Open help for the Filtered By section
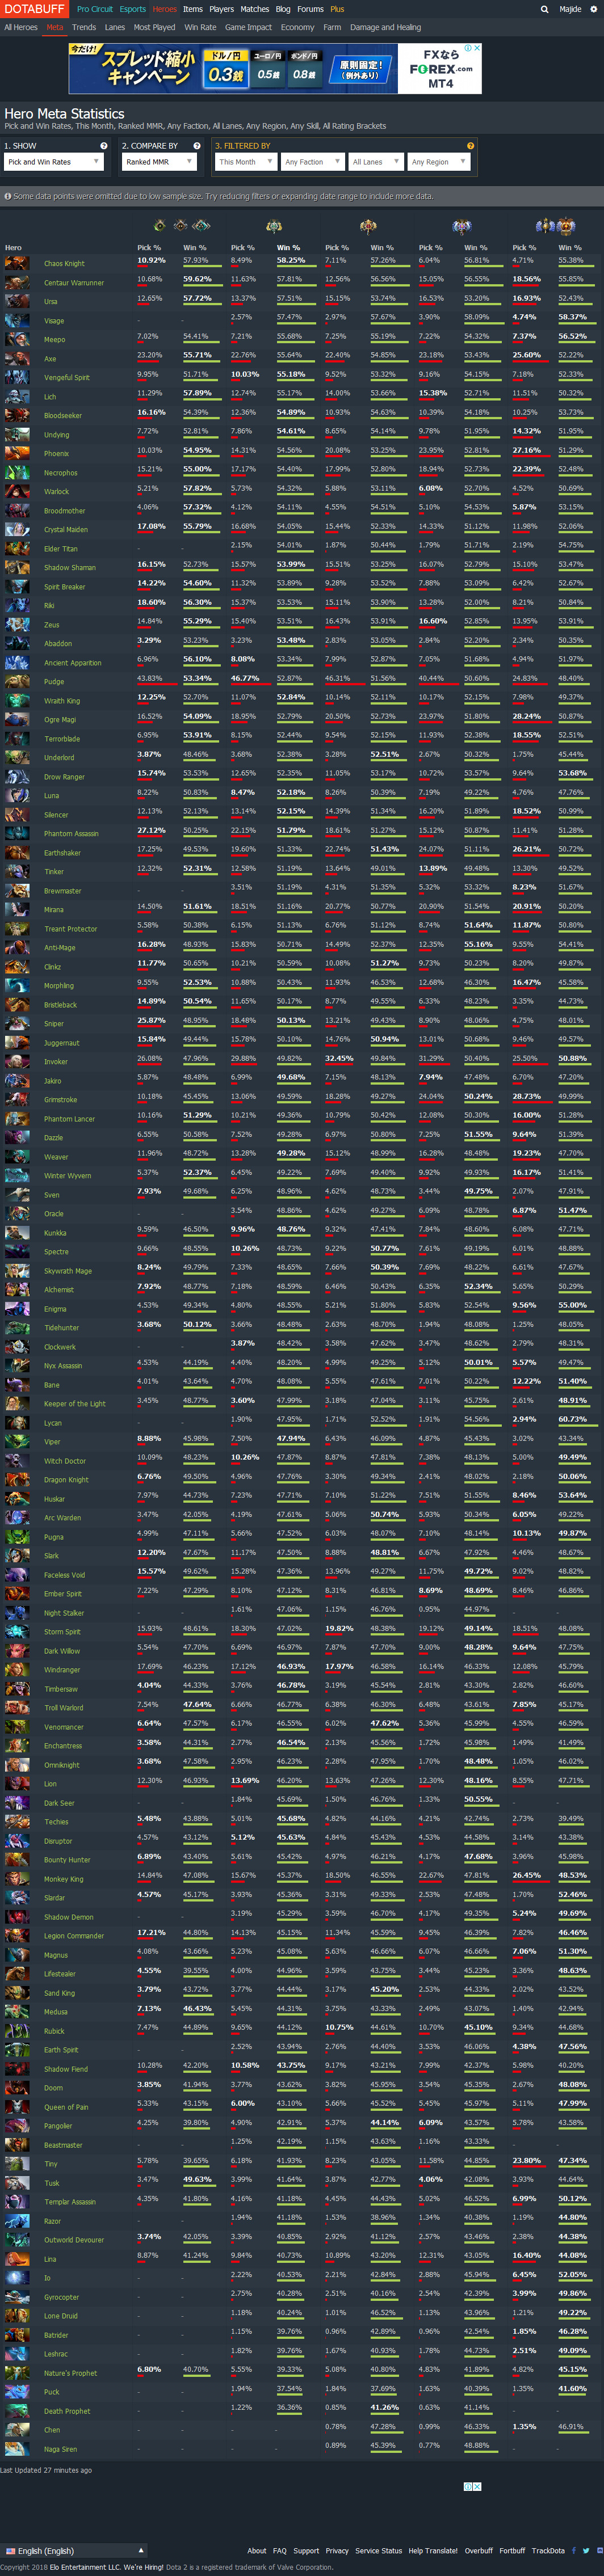604x2576 pixels. [x=470, y=146]
